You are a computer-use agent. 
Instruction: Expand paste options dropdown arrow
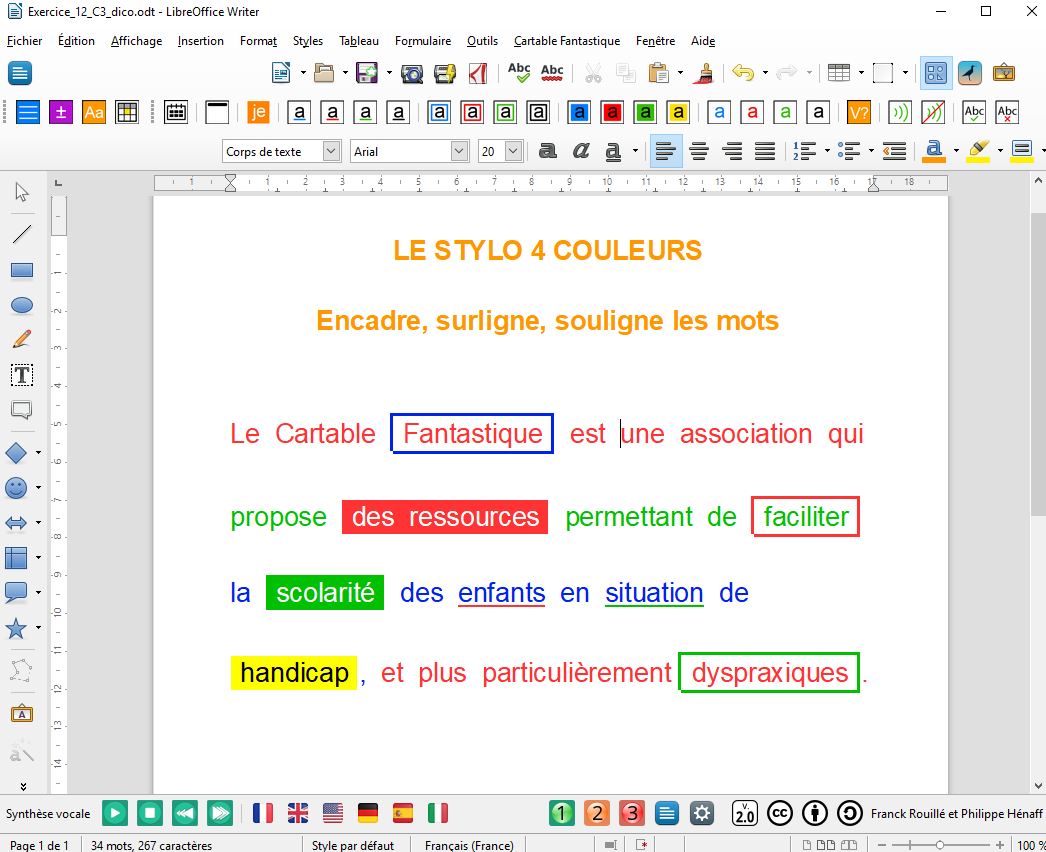680,73
